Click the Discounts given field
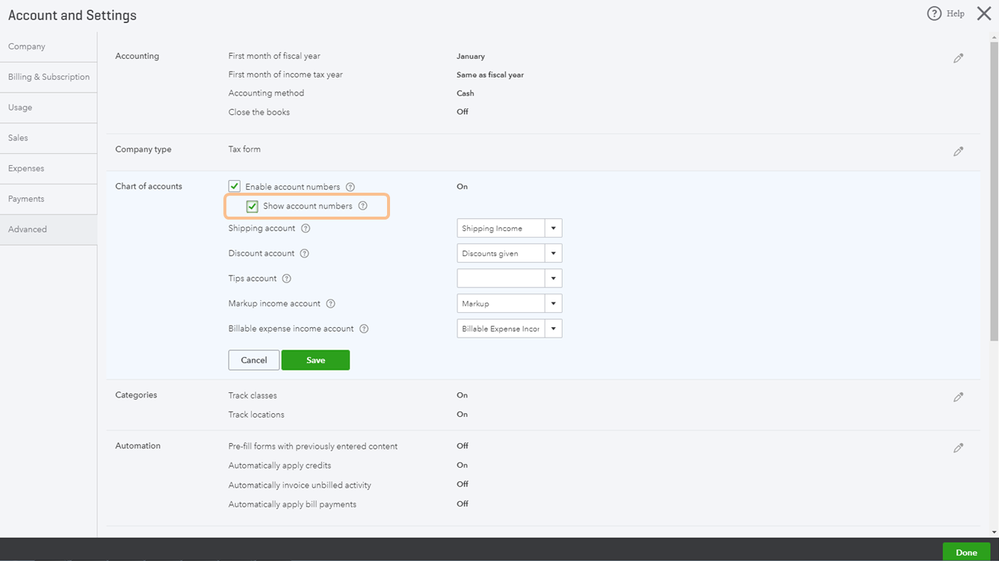999x561 pixels. [x=501, y=253]
